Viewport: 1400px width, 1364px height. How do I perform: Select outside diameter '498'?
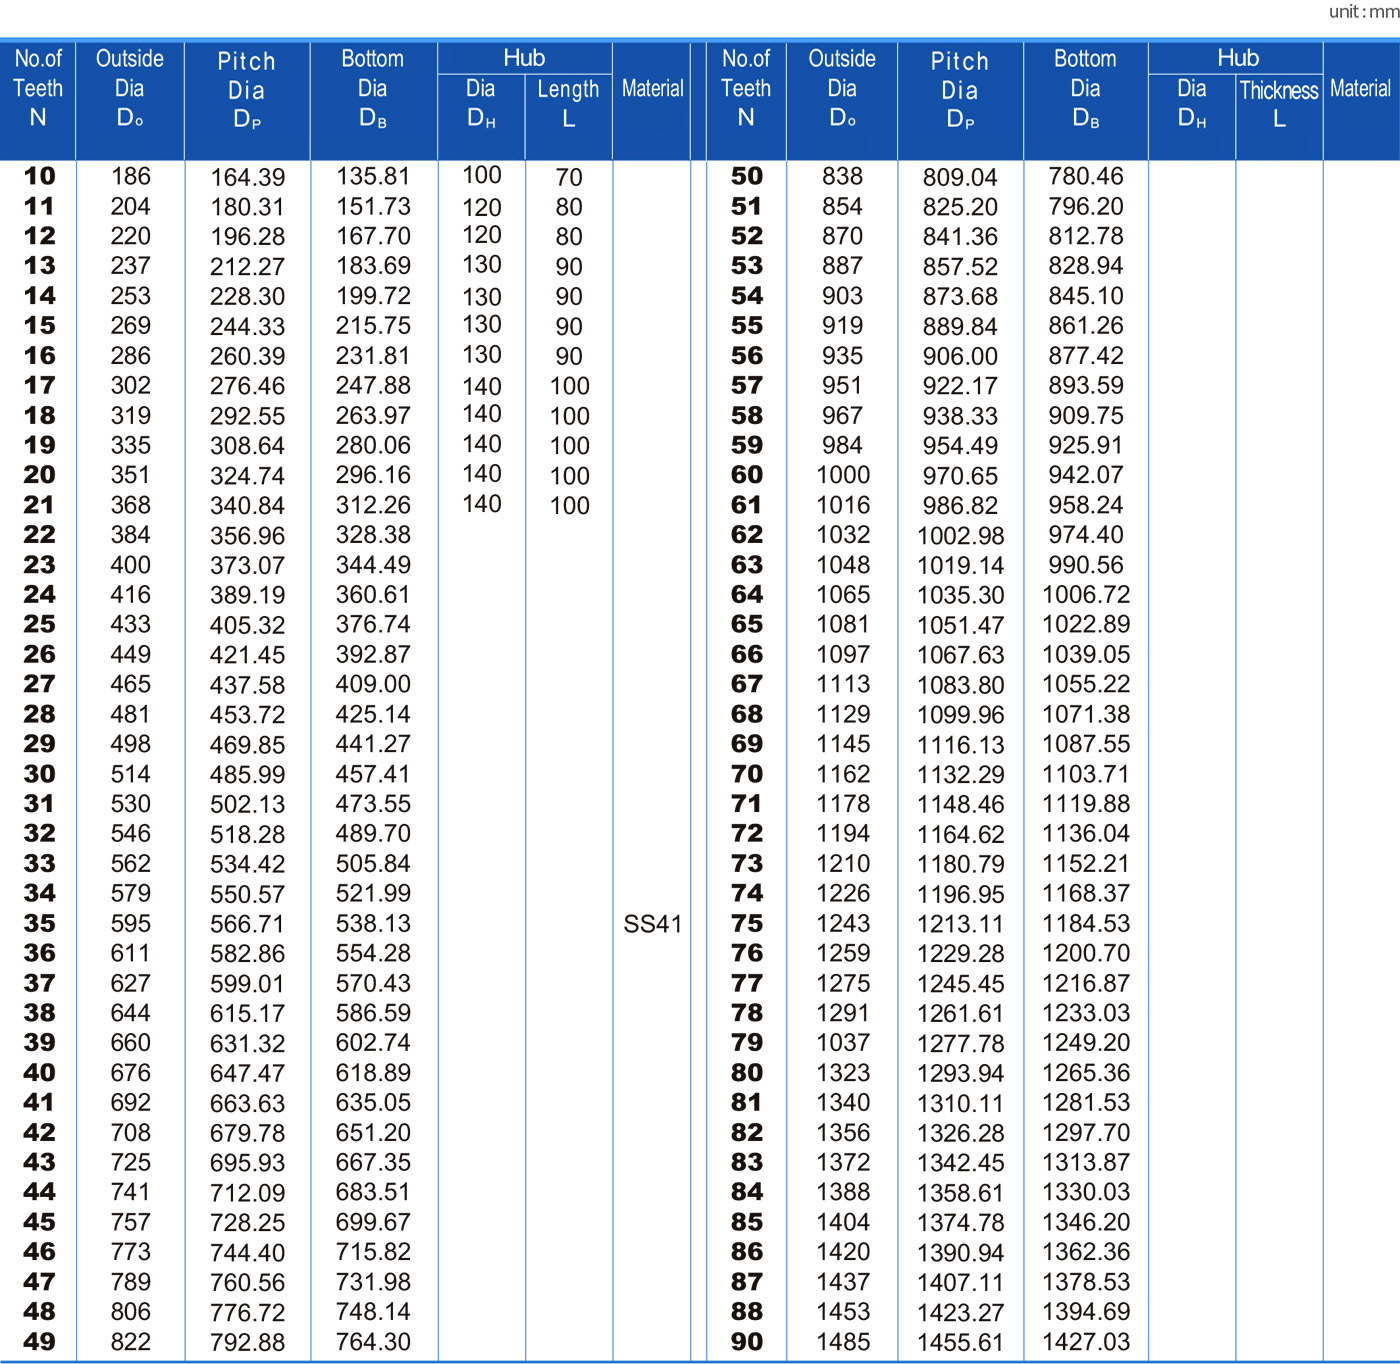[130, 745]
